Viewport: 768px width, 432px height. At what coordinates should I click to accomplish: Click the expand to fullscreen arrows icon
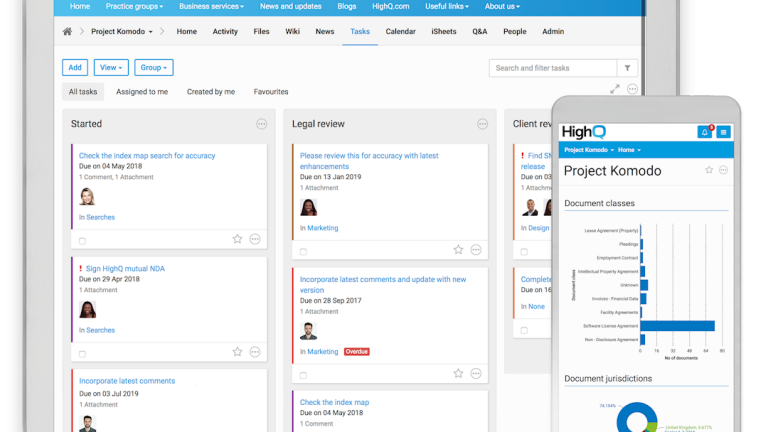(615, 89)
